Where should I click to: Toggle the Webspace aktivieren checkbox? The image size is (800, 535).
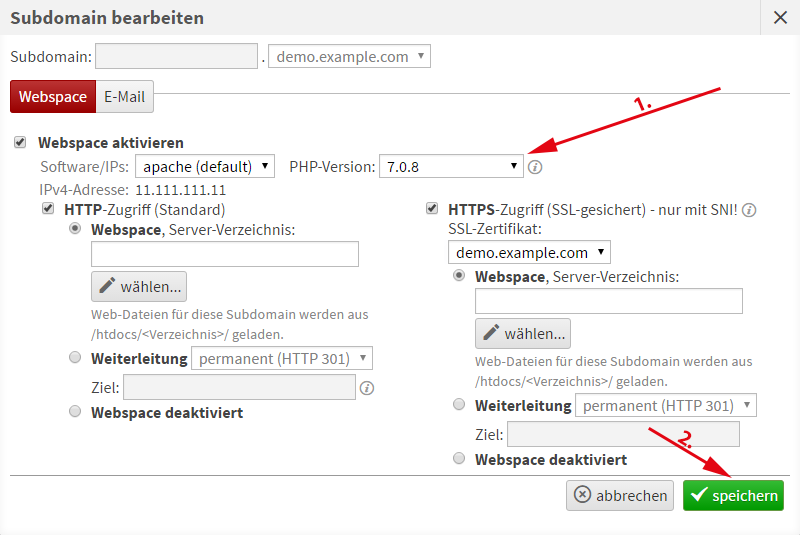click(21, 143)
